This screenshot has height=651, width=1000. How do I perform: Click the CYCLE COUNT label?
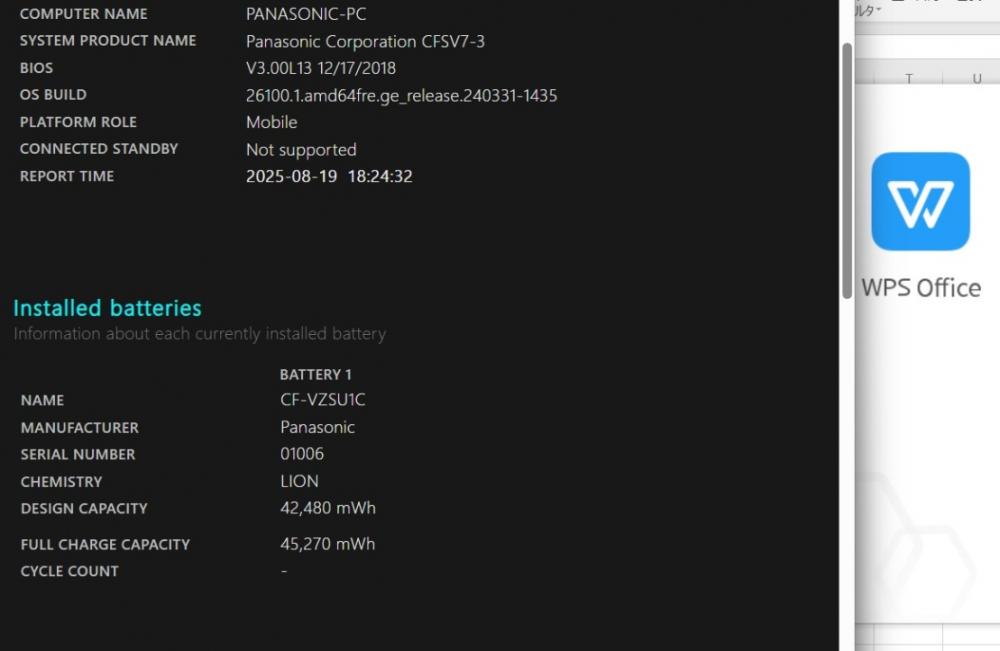tap(70, 571)
